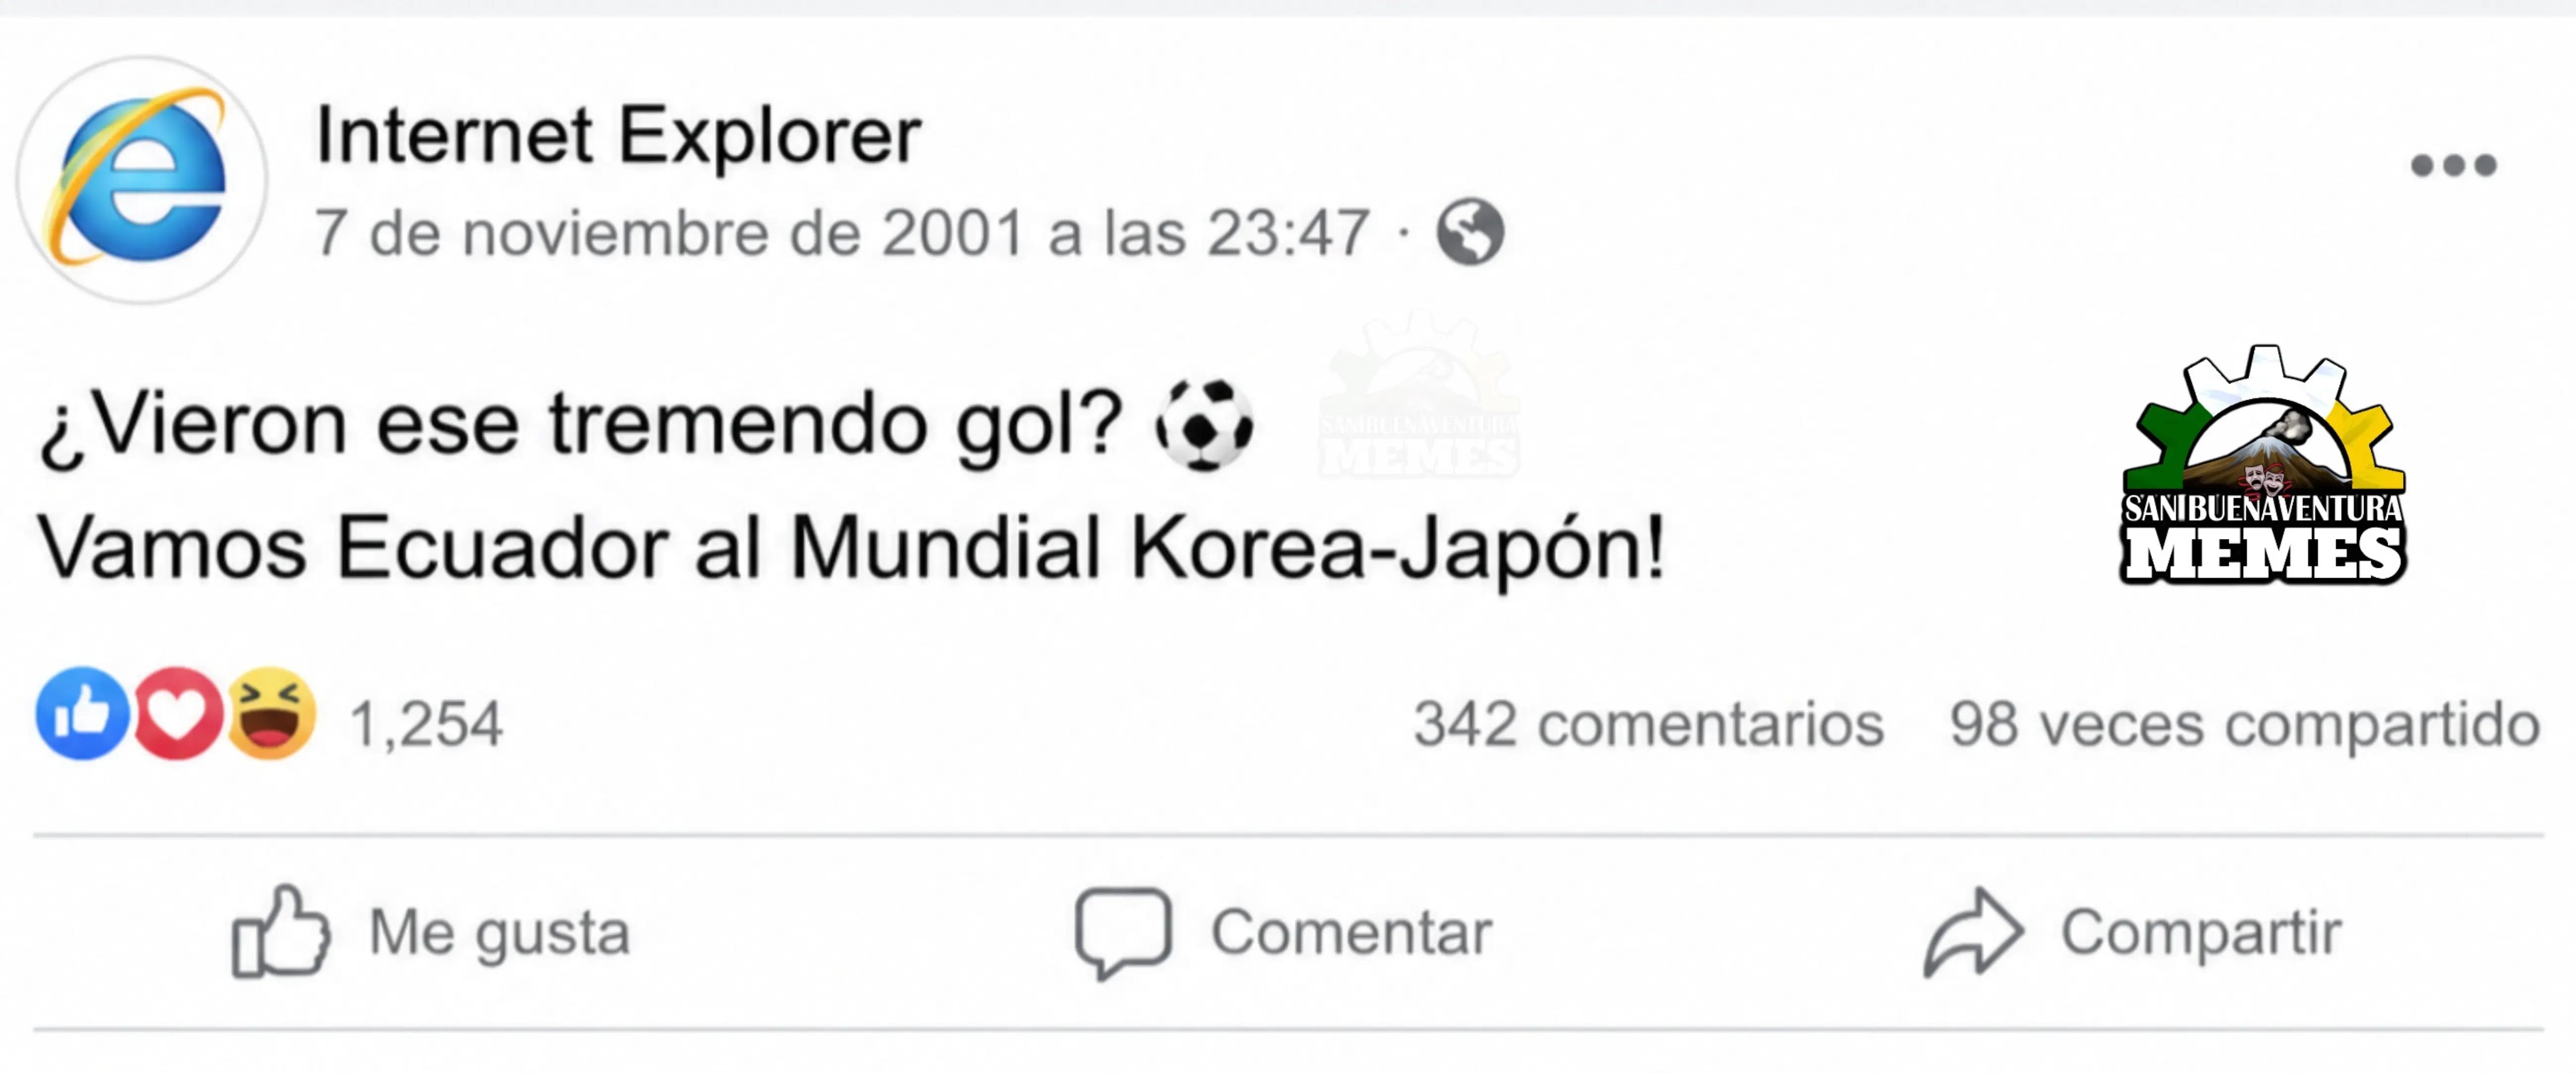
Task: Click the thumbs-up Me gusta icon
Action: point(281,931)
